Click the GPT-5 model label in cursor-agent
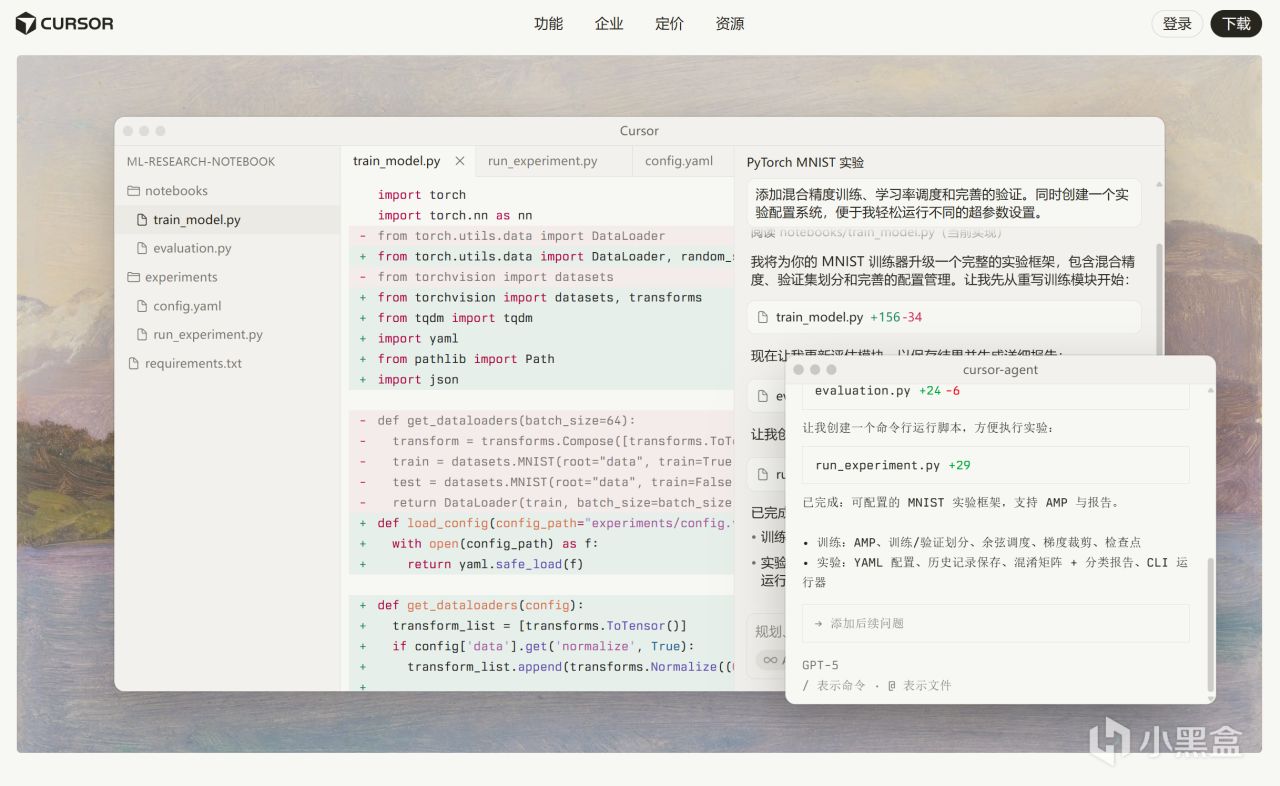This screenshot has width=1280, height=786. 820,665
